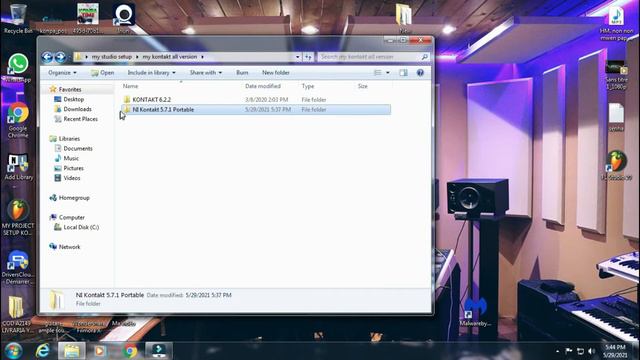Viewport: 640px width, 360px height.
Task: Change view with the views icon
Action: coord(378,73)
